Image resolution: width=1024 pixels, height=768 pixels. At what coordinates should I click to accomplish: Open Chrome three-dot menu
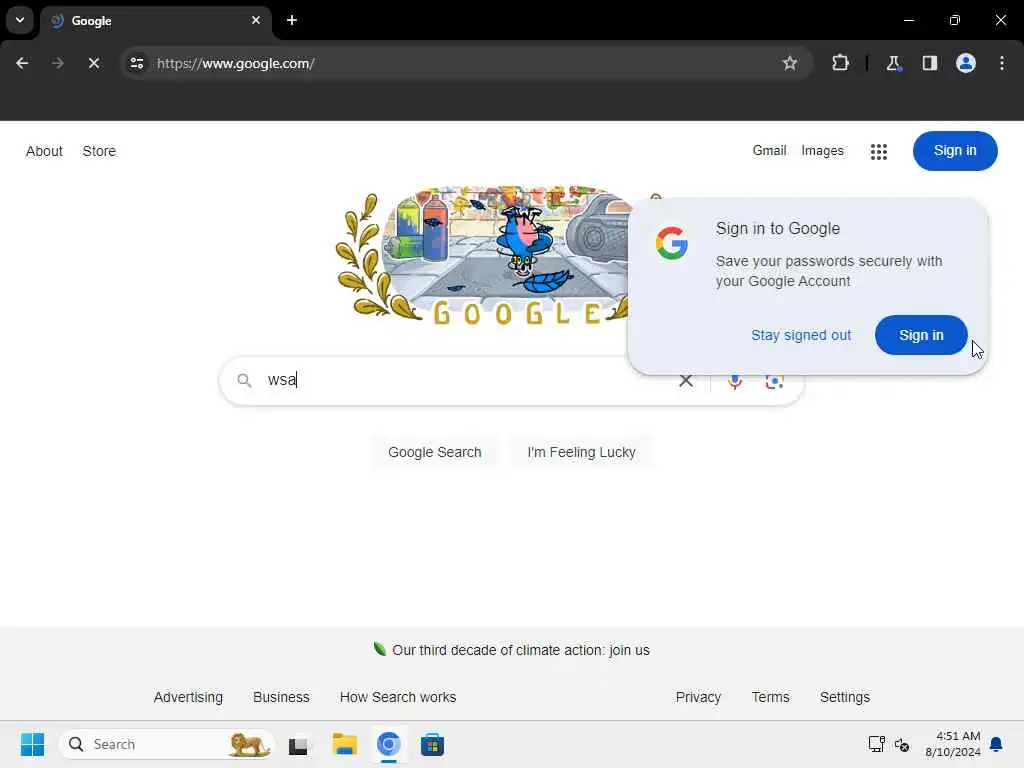coord(1002,63)
